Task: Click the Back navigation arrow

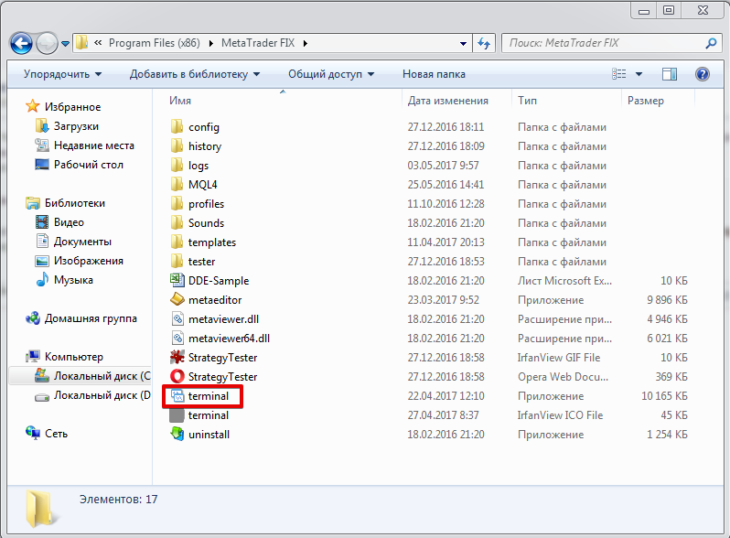Action: tap(21, 44)
